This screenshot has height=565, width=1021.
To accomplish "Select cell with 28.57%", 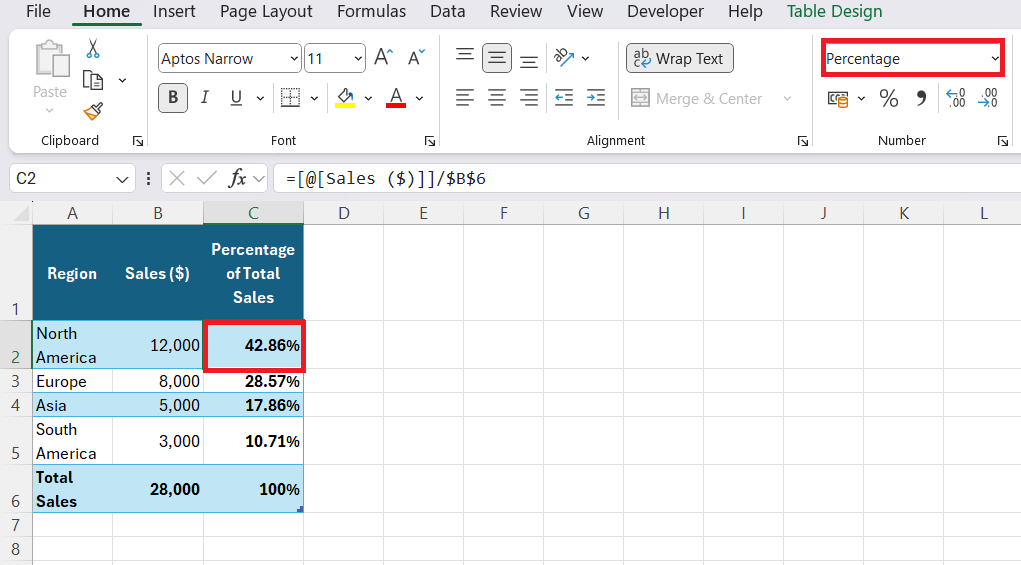I will point(253,381).
